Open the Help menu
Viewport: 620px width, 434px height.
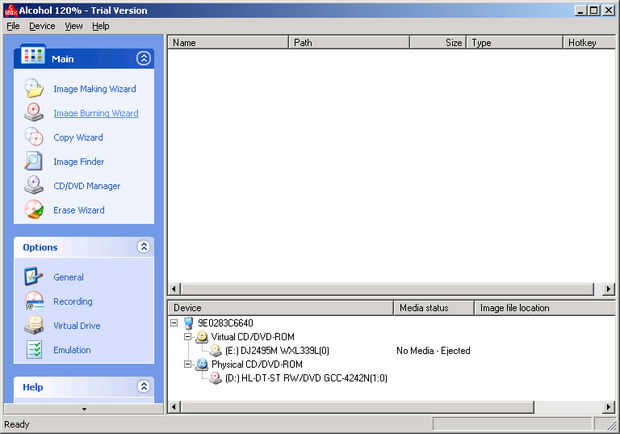(100, 26)
